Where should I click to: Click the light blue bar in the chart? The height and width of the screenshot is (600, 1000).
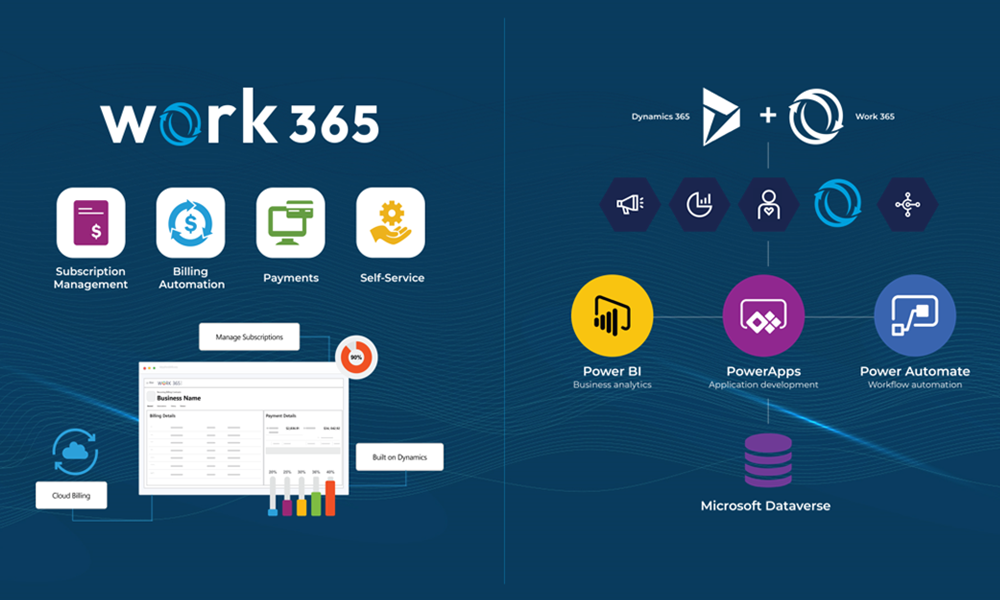pos(273,511)
